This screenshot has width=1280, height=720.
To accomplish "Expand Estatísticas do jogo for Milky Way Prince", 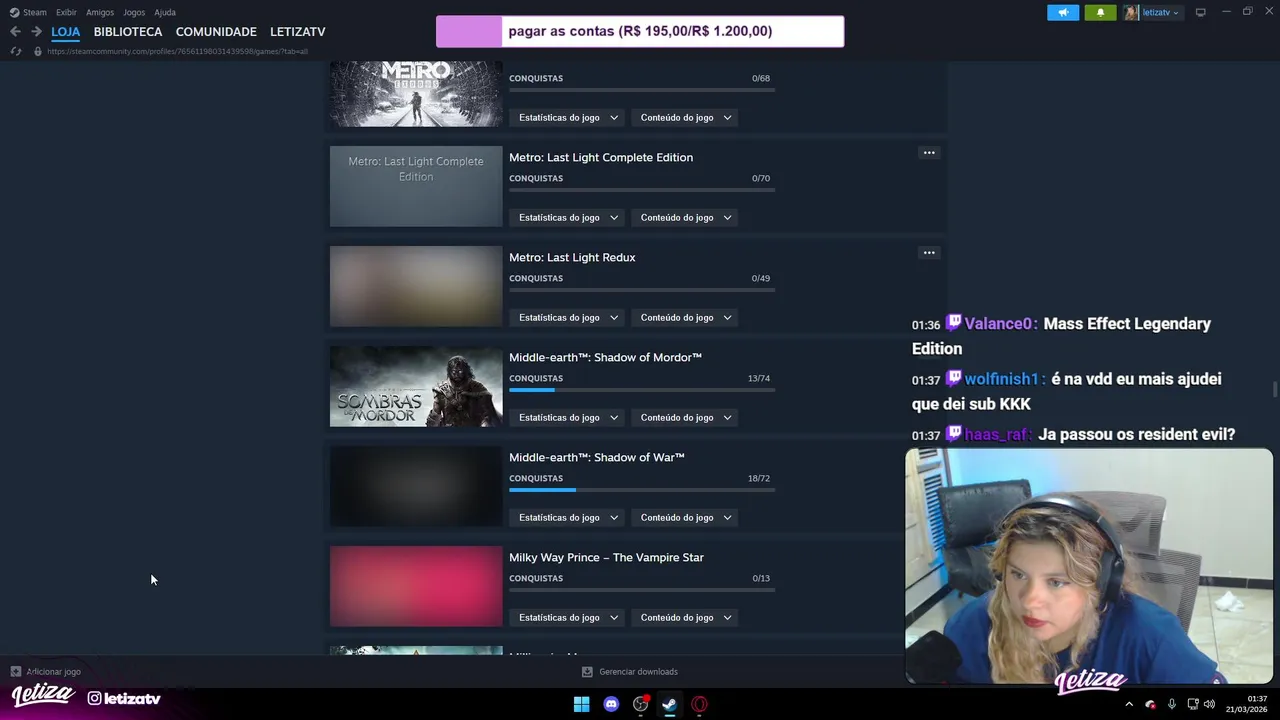I will pos(568,618).
